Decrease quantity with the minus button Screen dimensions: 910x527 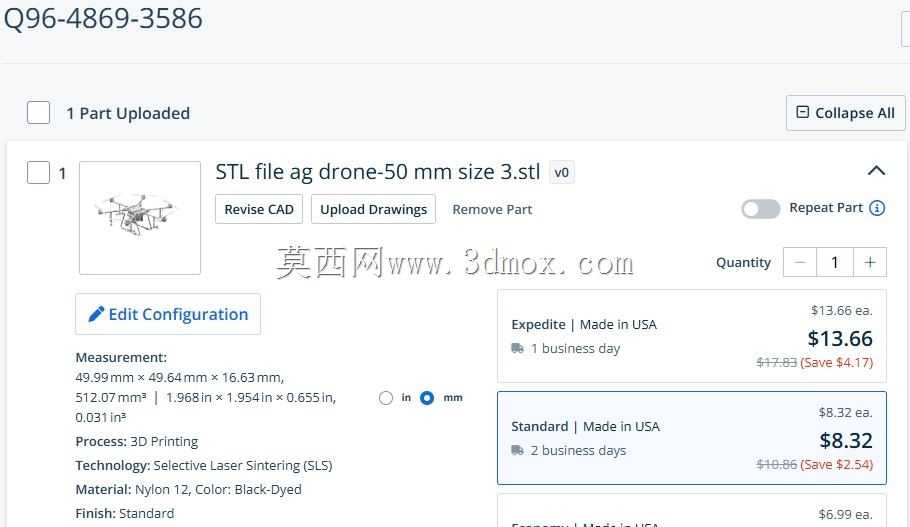pos(800,262)
